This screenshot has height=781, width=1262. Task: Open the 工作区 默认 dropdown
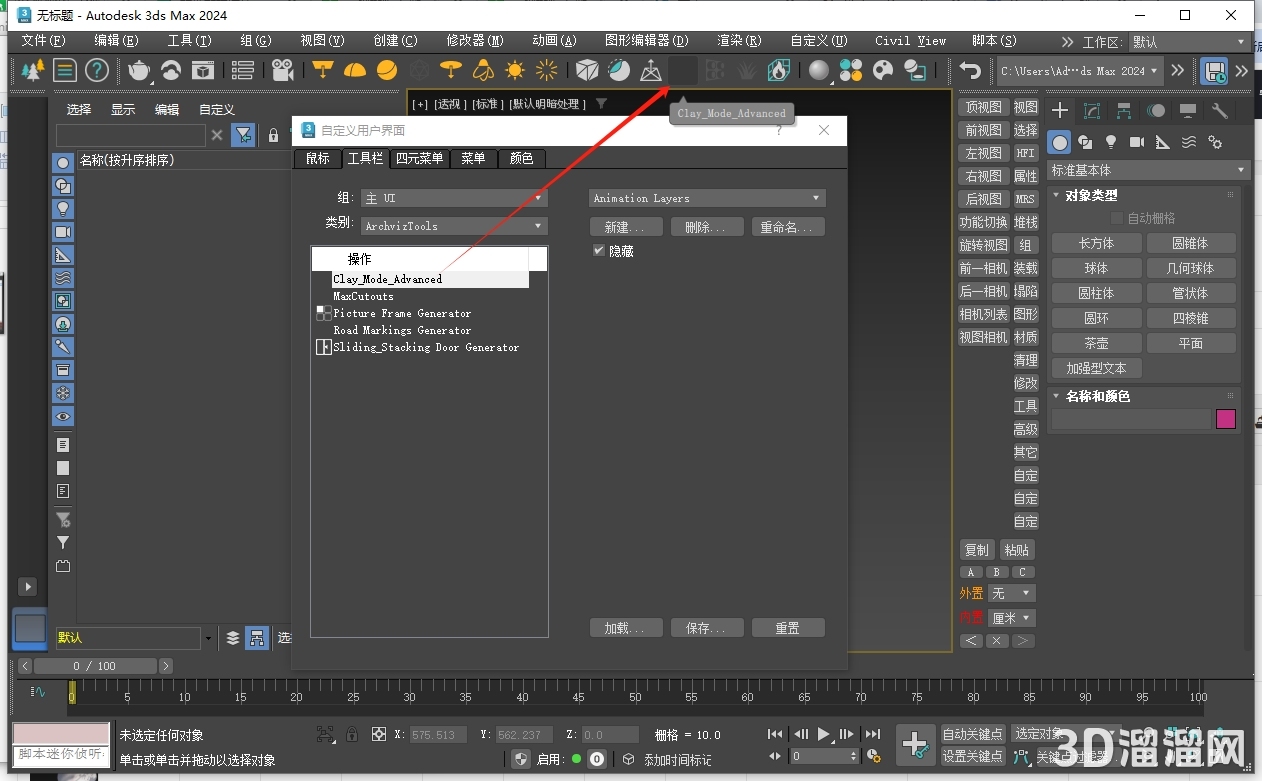point(1188,42)
